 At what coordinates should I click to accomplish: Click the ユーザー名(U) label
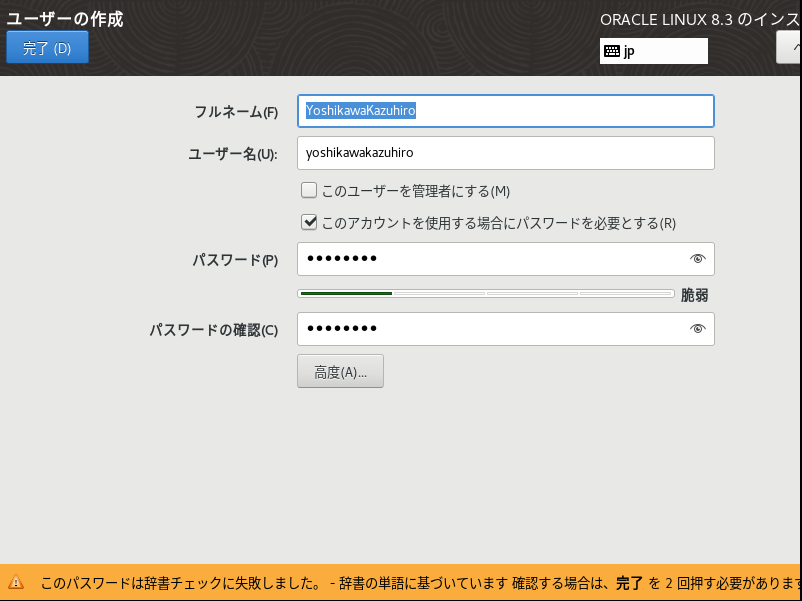tap(232, 154)
